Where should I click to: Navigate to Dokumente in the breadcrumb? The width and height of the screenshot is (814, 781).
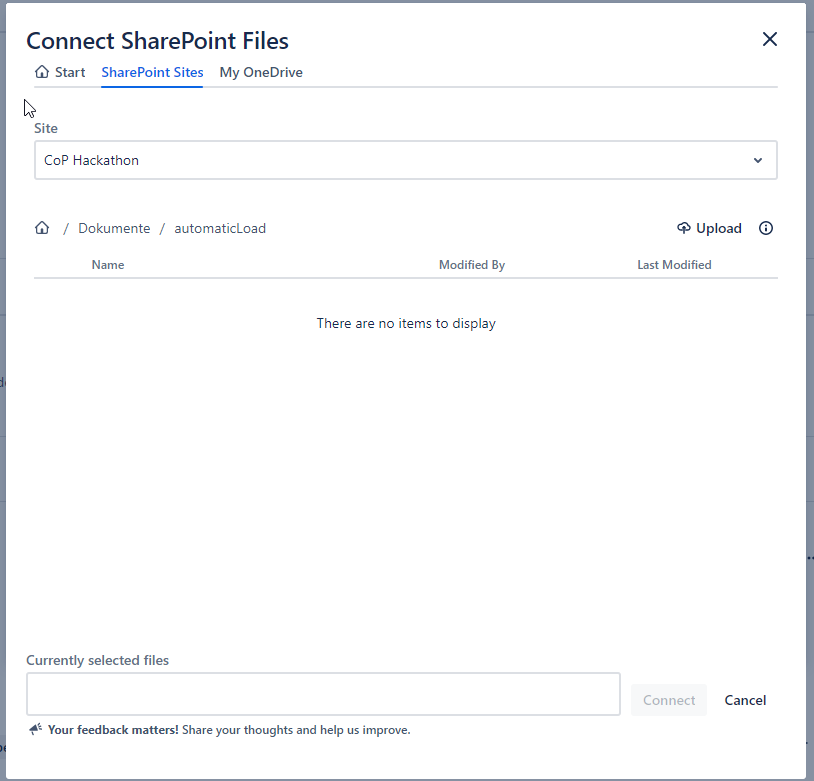(114, 228)
